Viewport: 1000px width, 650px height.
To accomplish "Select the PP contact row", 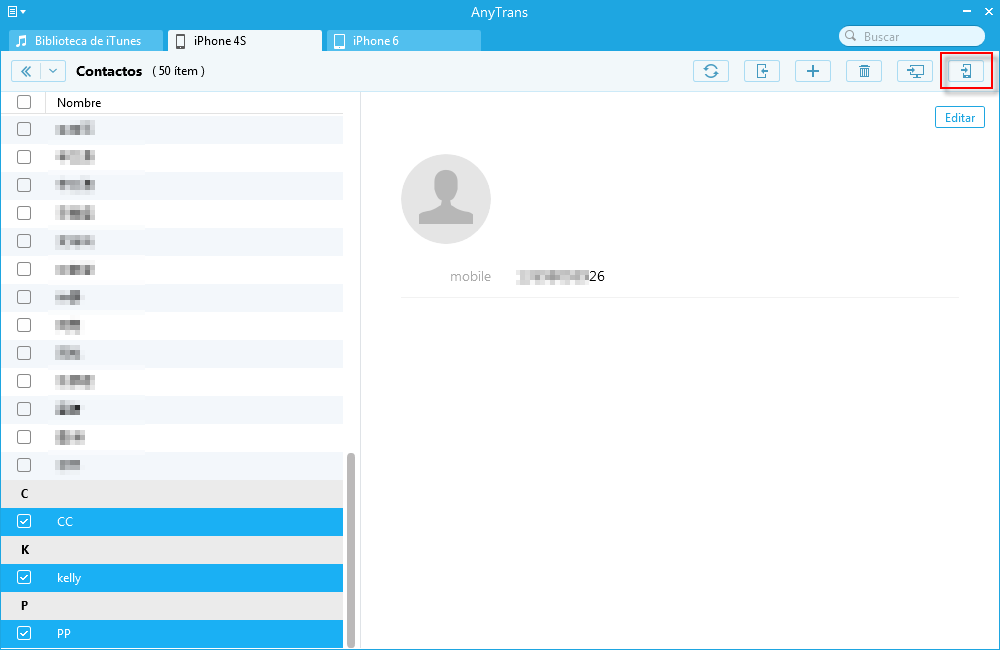I will 172,633.
